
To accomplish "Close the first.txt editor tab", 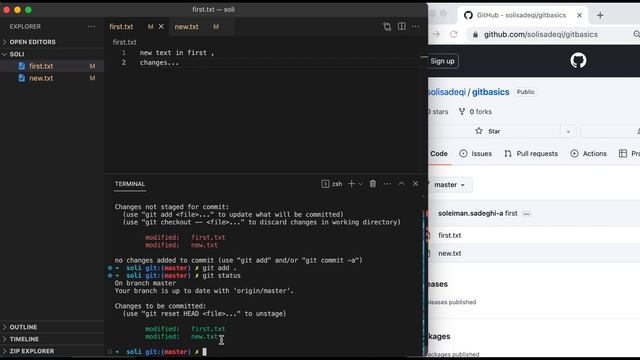I will tap(161, 27).
